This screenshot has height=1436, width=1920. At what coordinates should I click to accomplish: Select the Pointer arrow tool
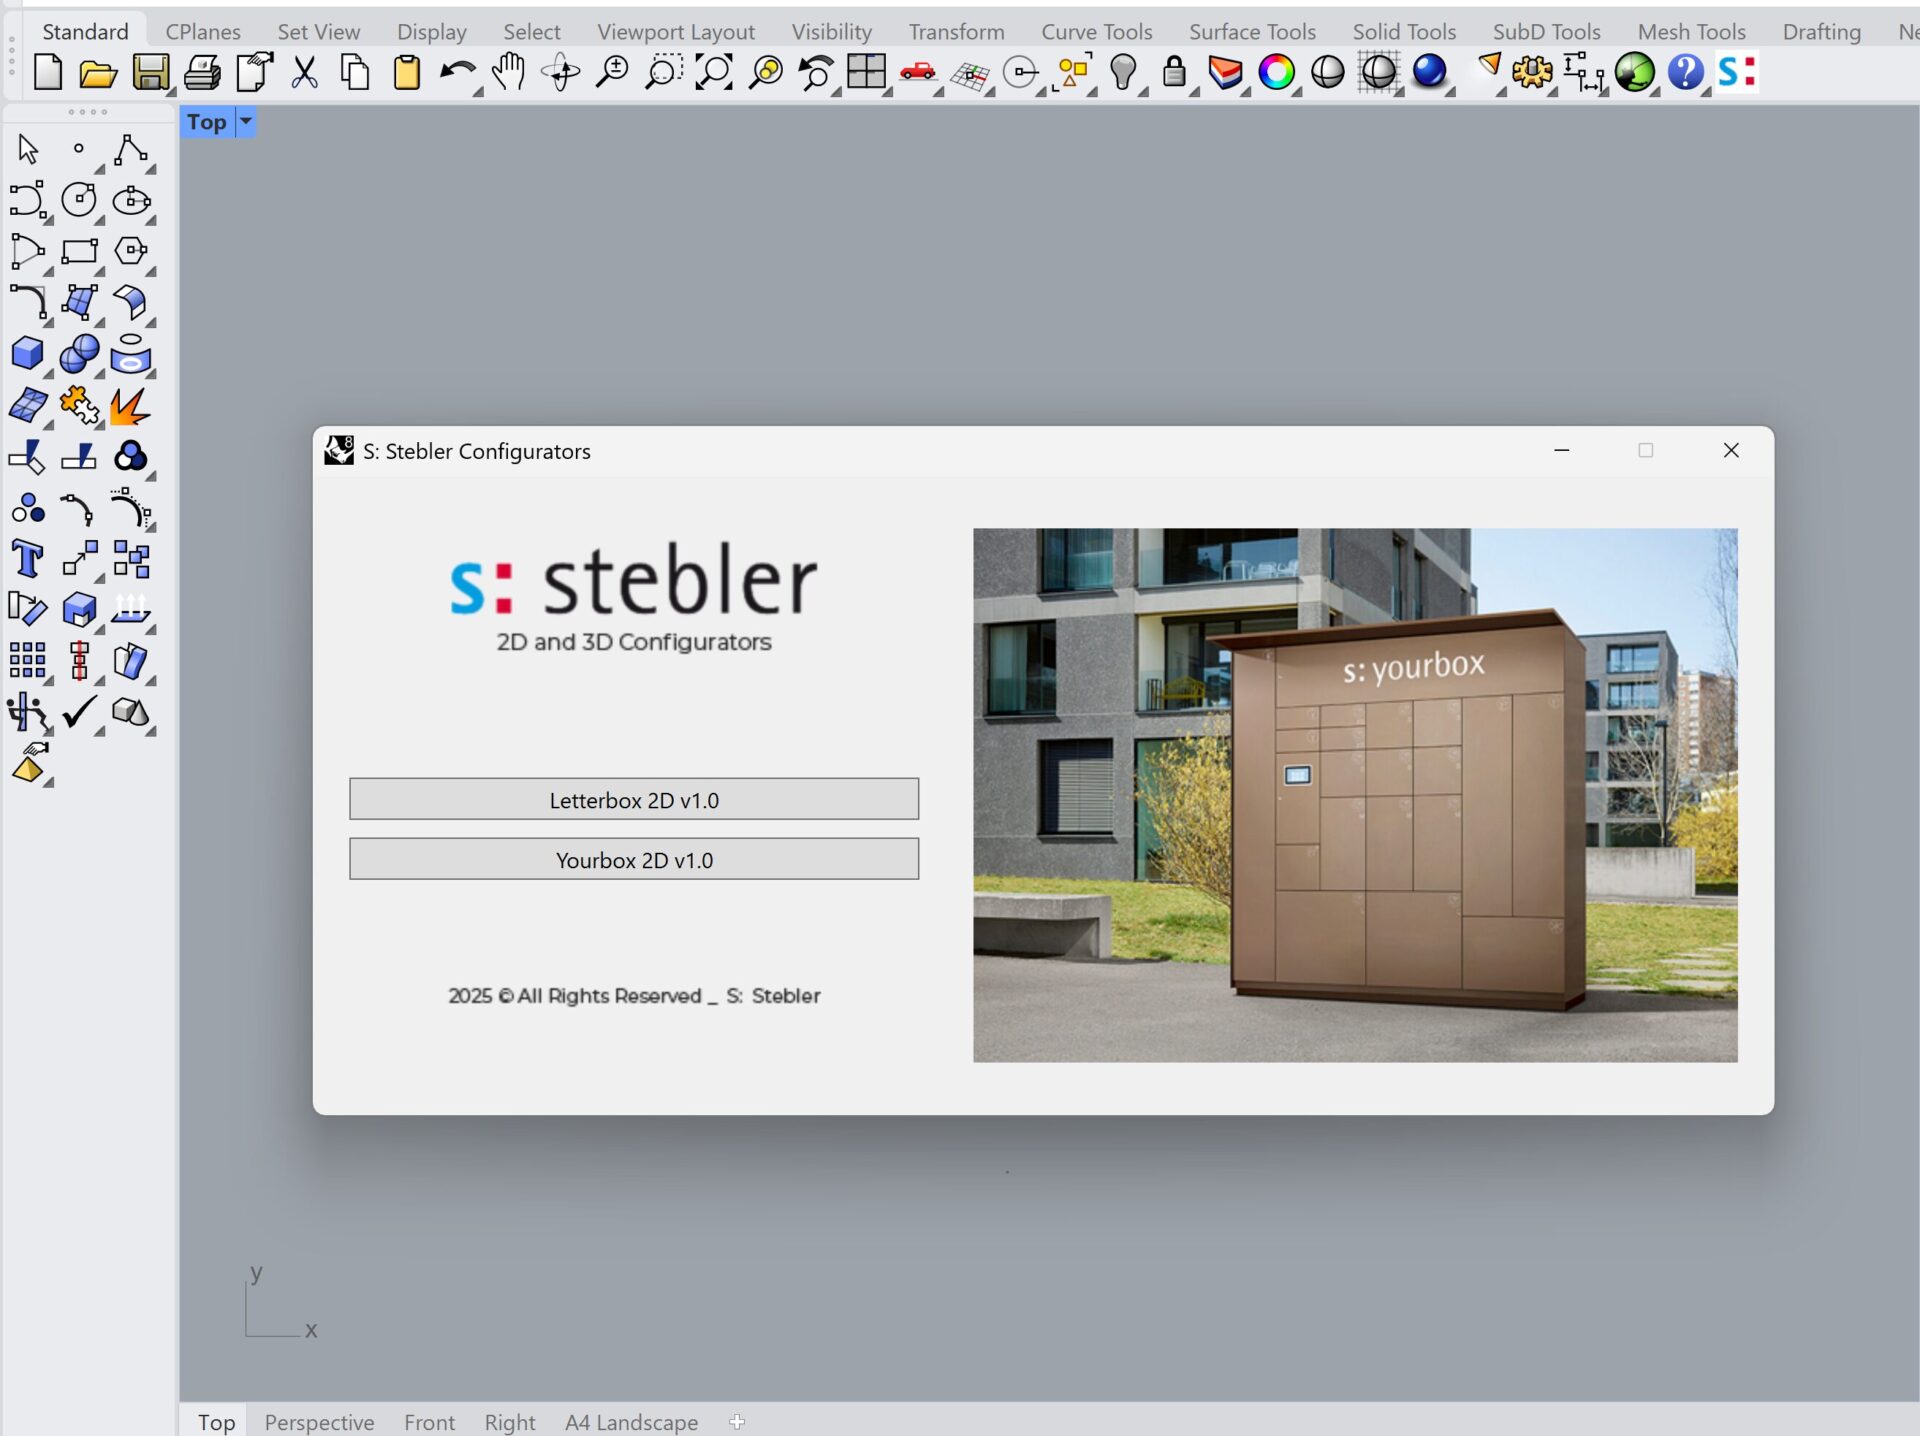click(28, 150)
